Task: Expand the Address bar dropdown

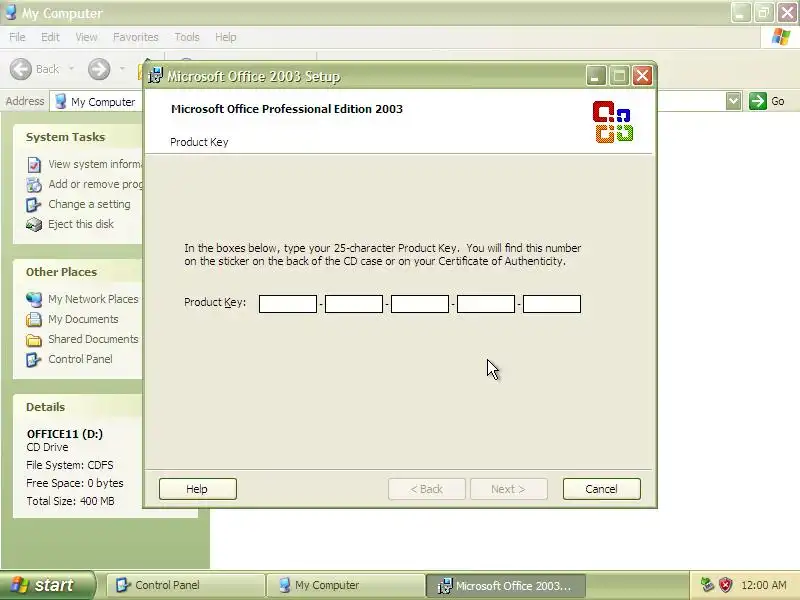Action: pos(733,101)
